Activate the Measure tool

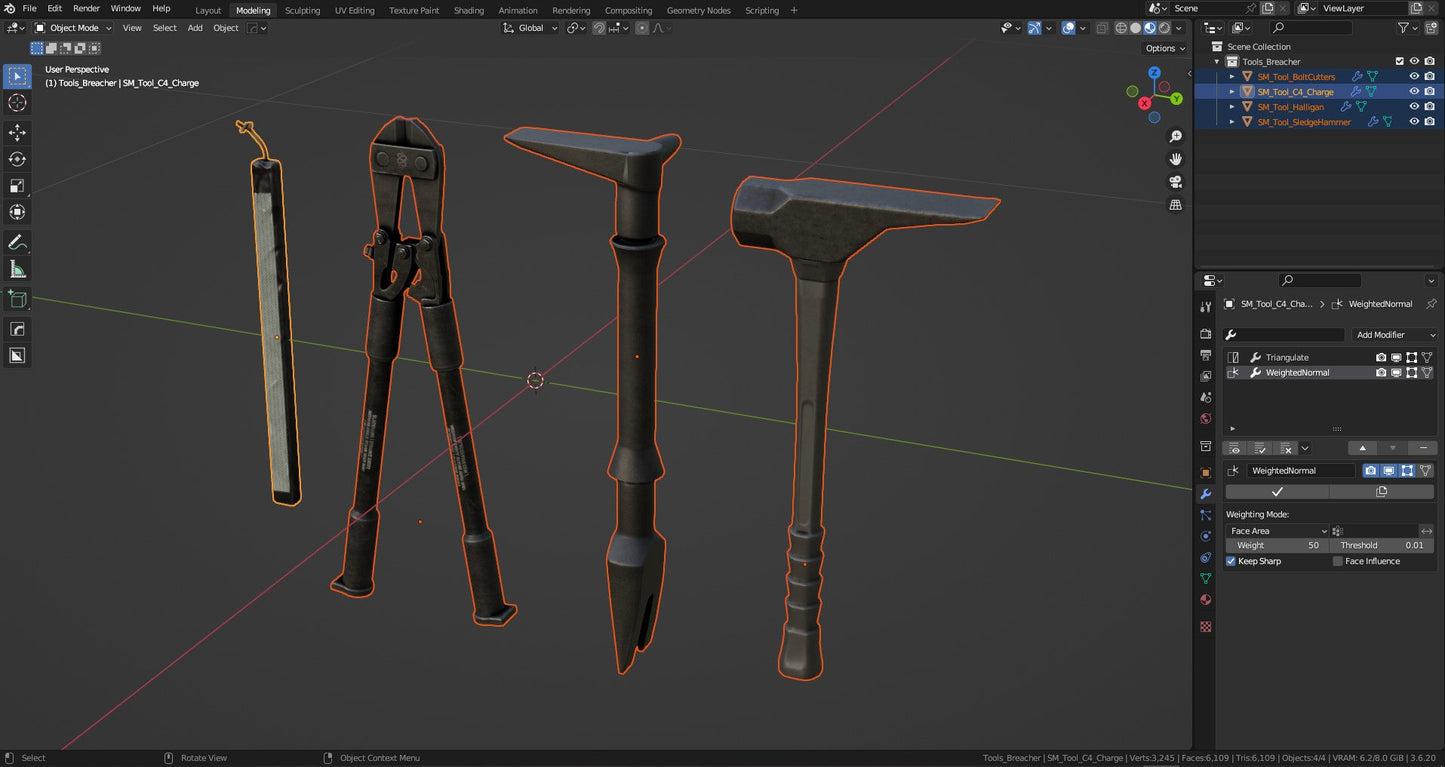pos(17,268)
